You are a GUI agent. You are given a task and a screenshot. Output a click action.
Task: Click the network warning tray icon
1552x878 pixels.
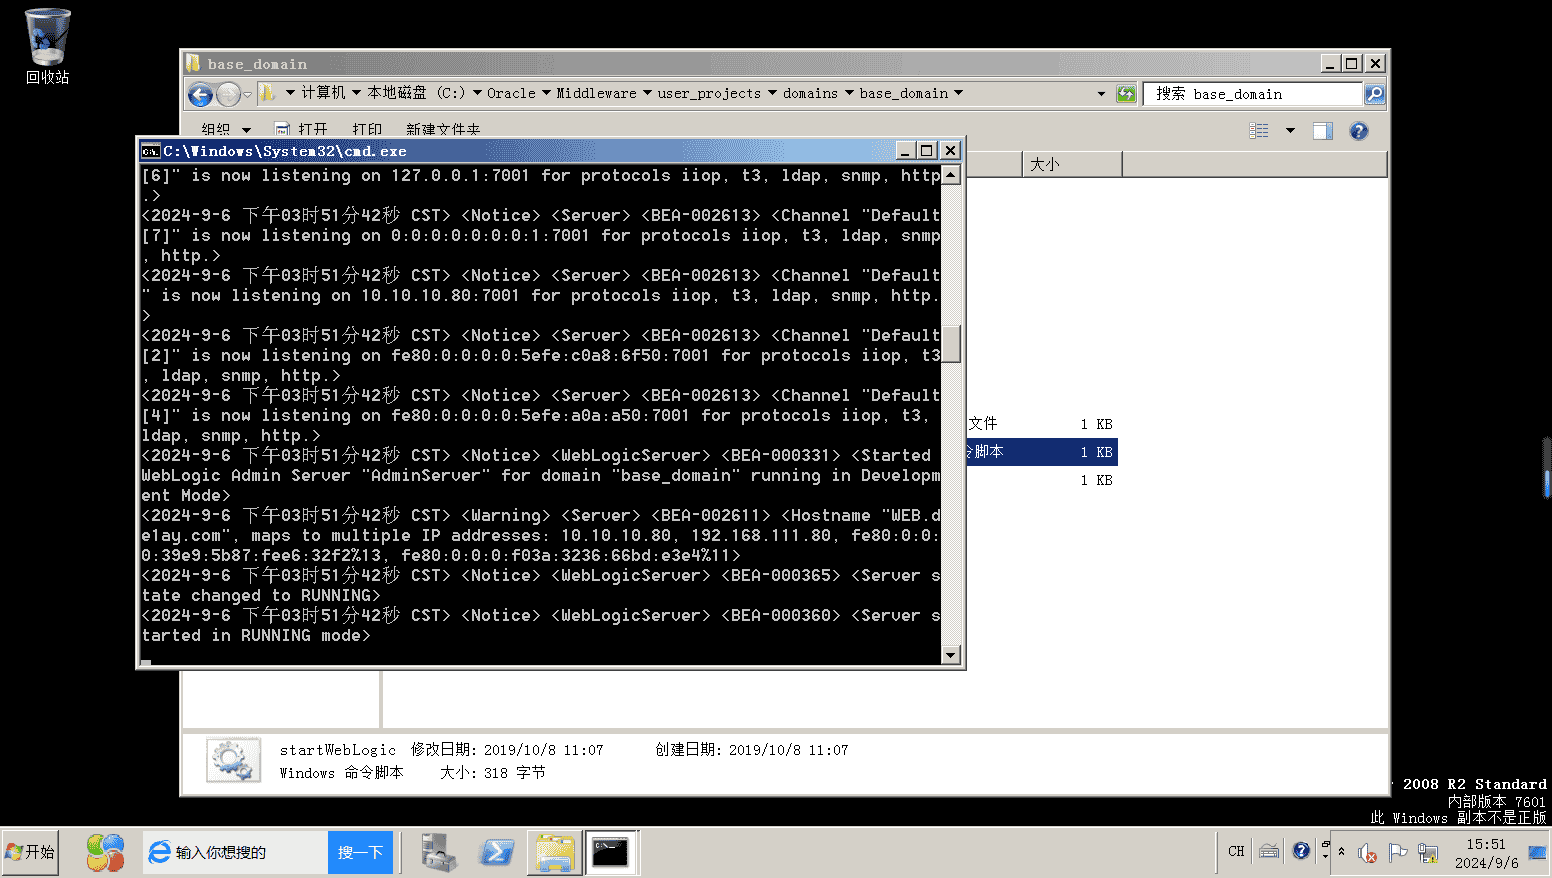(1428, 853)
